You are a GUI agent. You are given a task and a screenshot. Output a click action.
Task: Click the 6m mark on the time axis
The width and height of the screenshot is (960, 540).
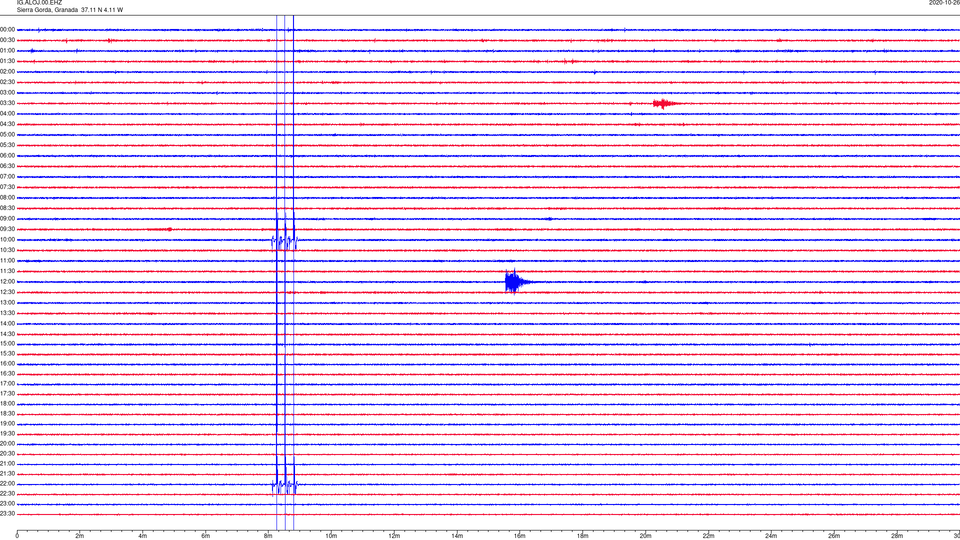tap(206, 536)
